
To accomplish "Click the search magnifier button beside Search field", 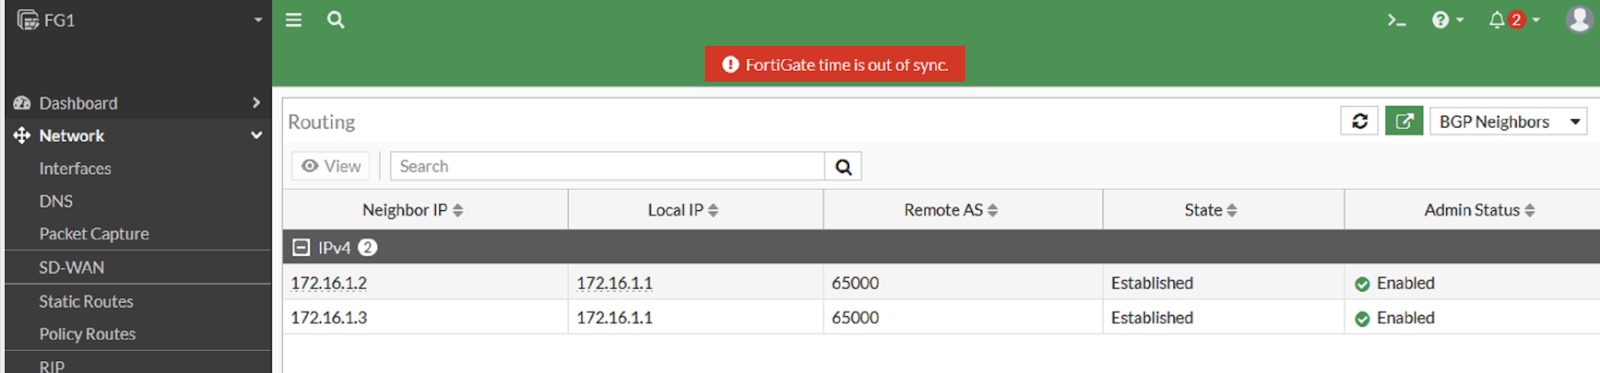I will pyautogui.click(x=843, y=167).
